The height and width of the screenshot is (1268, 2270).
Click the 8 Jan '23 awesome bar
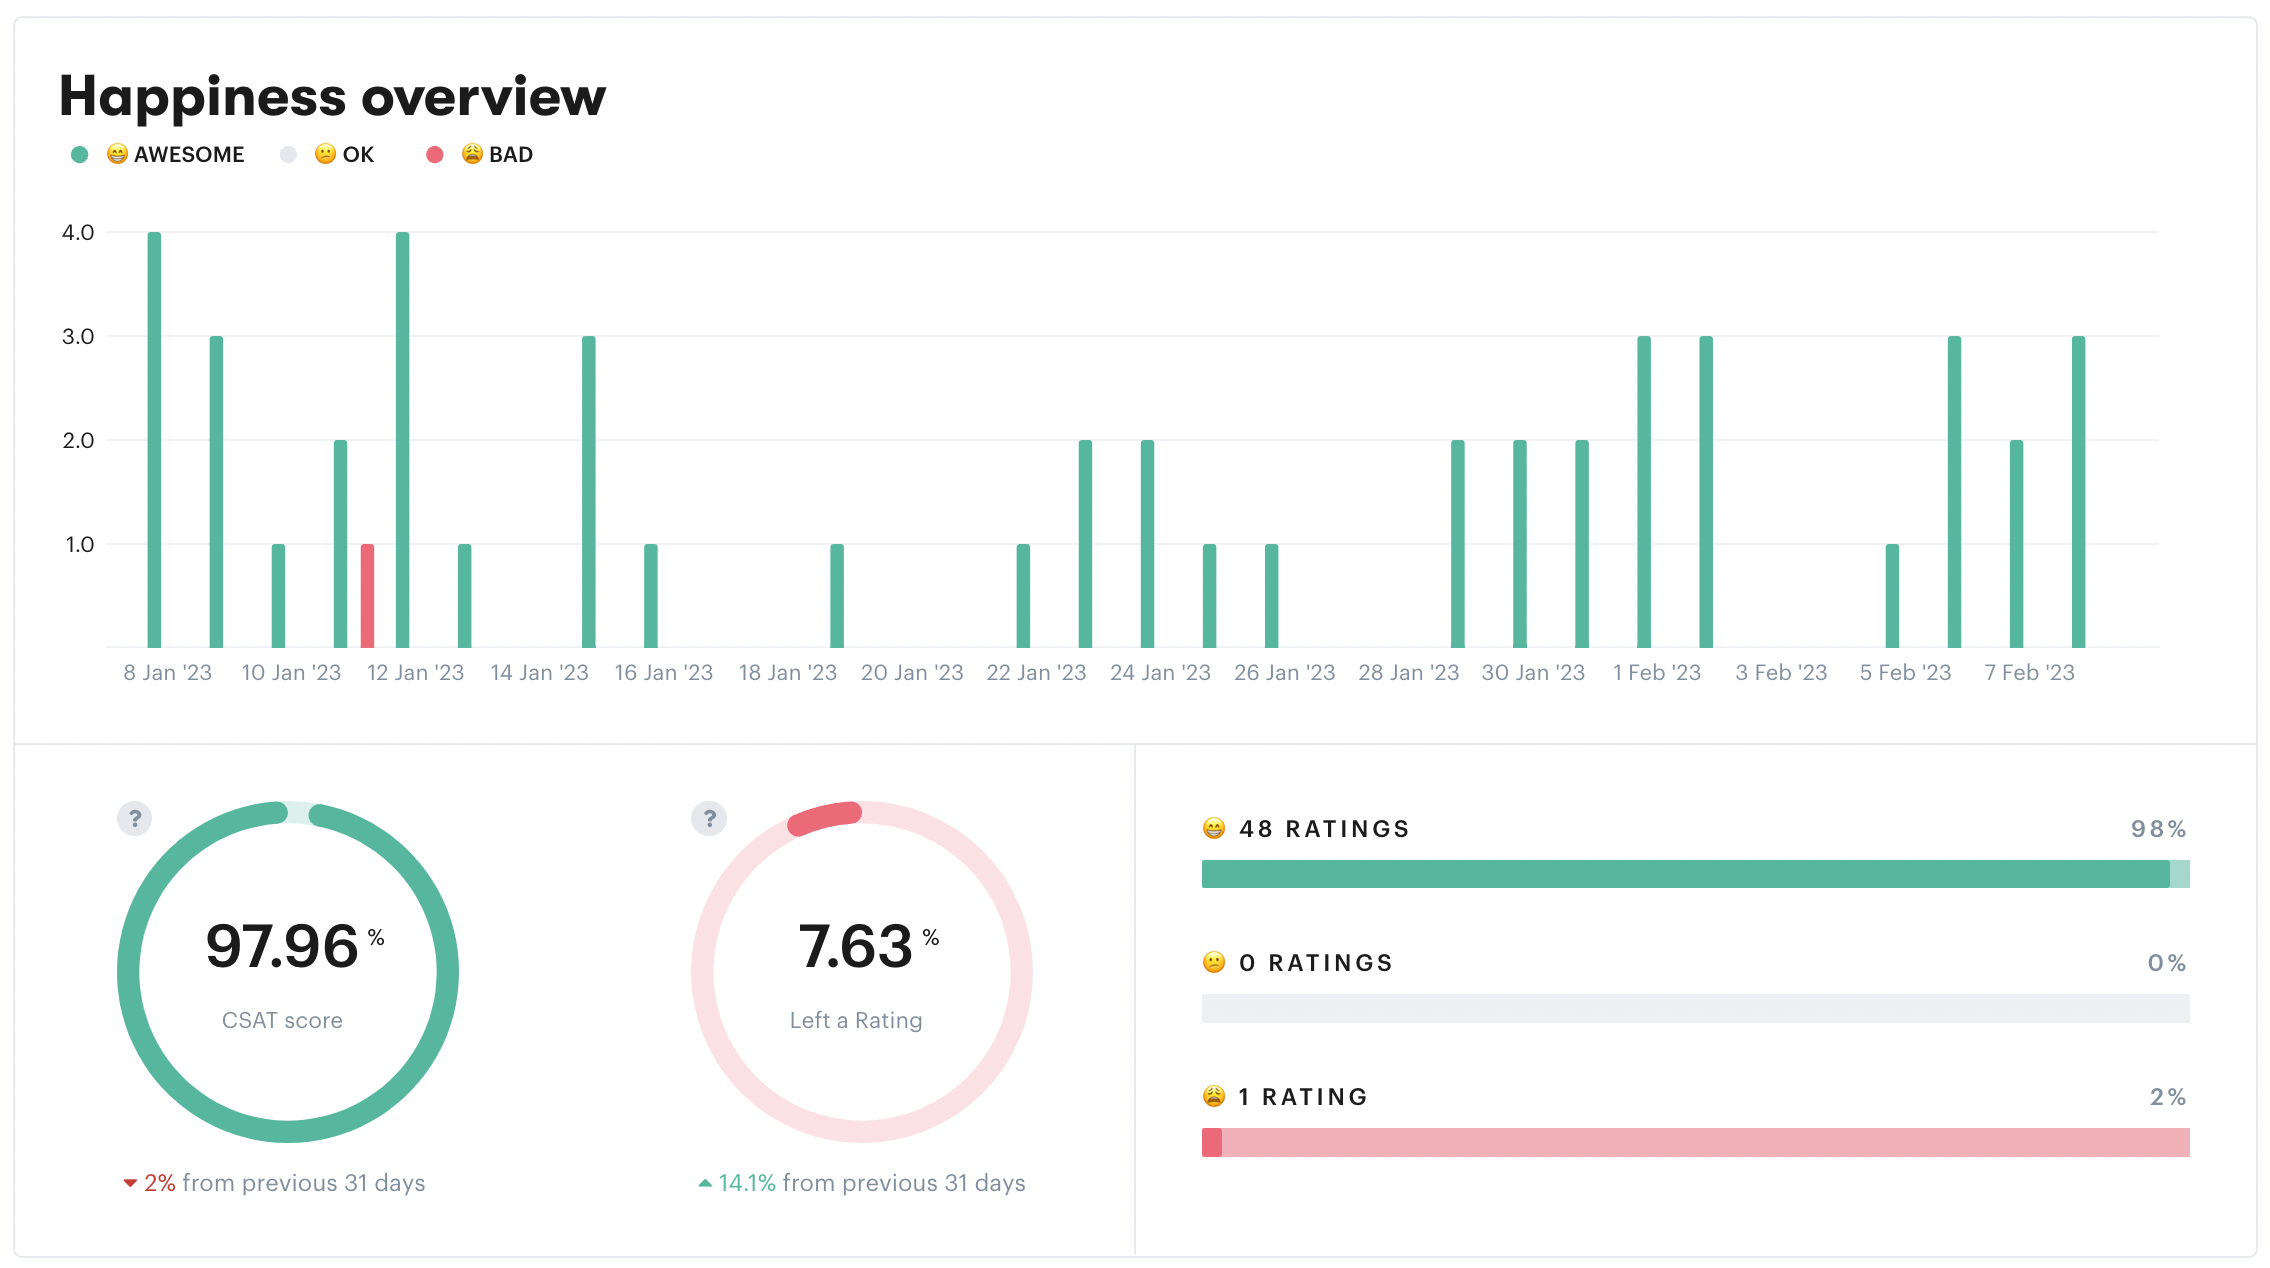pyautogui.click(x=154, y=440)
